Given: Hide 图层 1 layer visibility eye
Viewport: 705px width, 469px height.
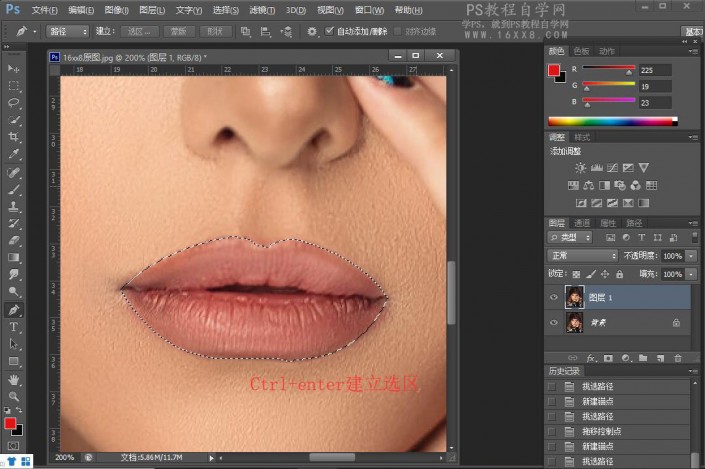Looking at the screenshot, I should [553, 297].
